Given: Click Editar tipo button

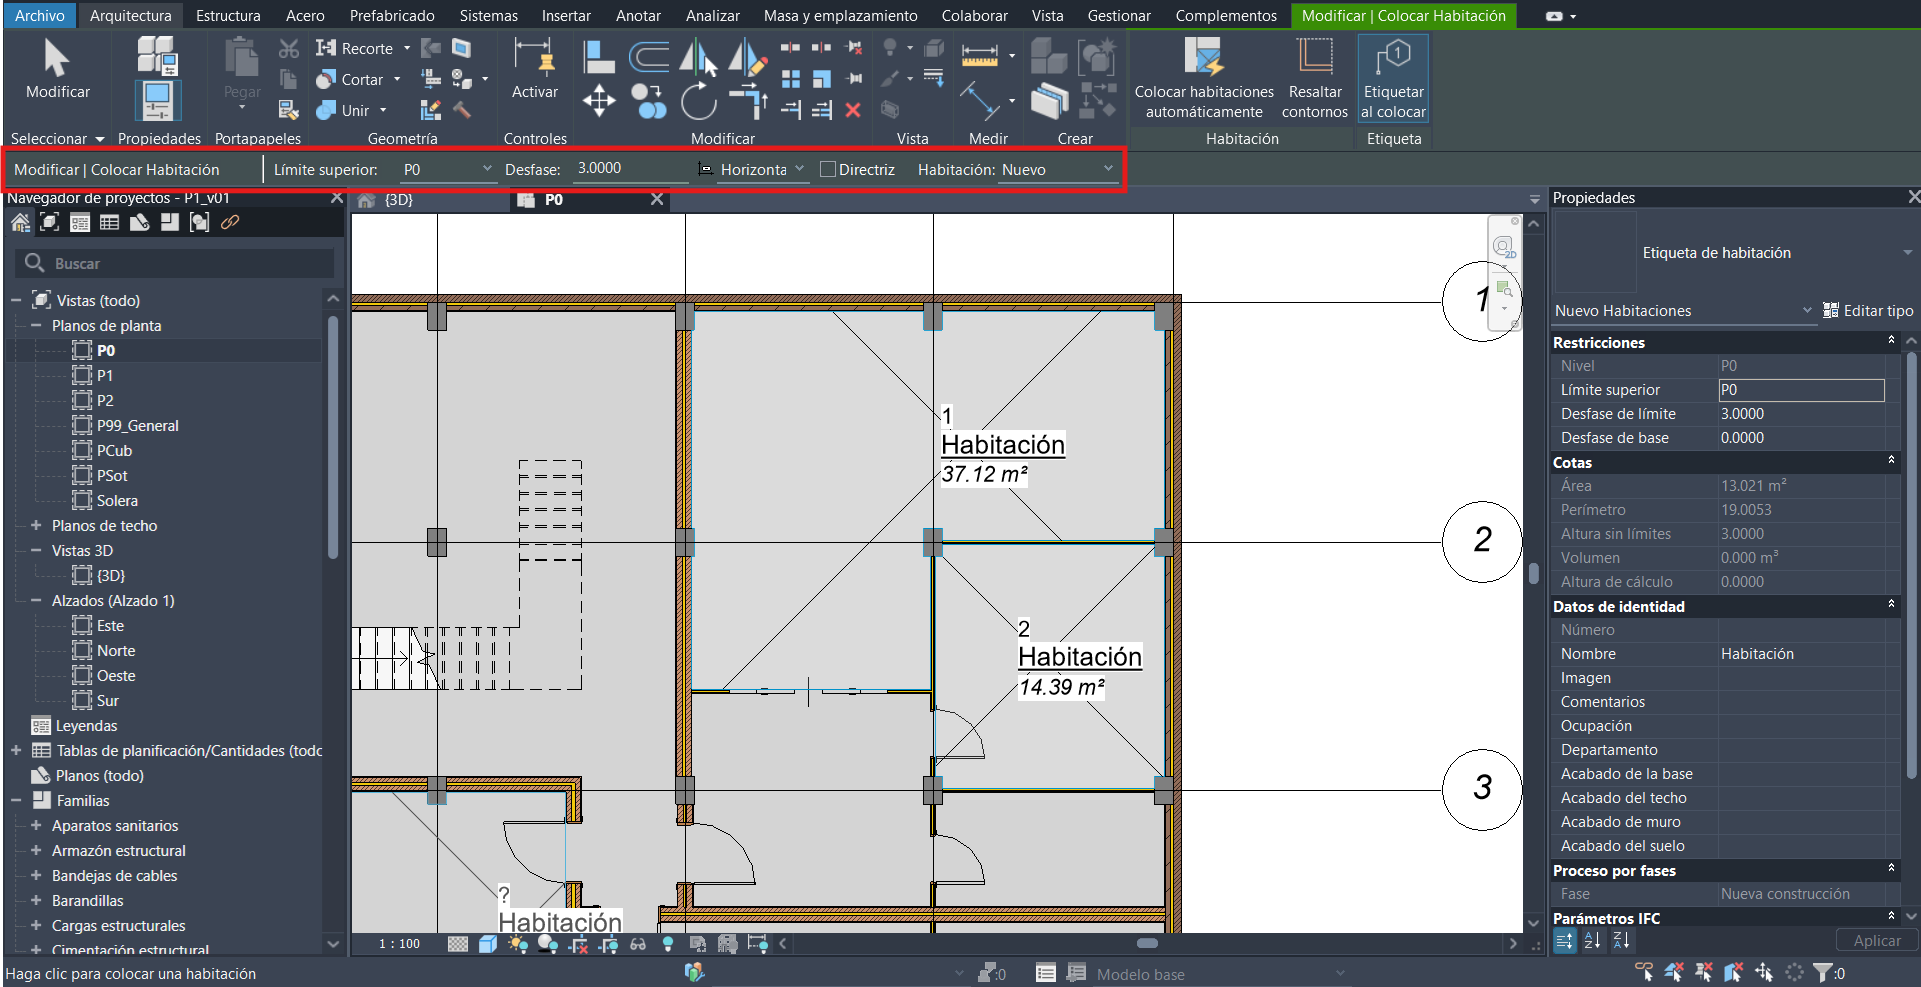Looking at the screenshot, I should (x=1868, y=311).
